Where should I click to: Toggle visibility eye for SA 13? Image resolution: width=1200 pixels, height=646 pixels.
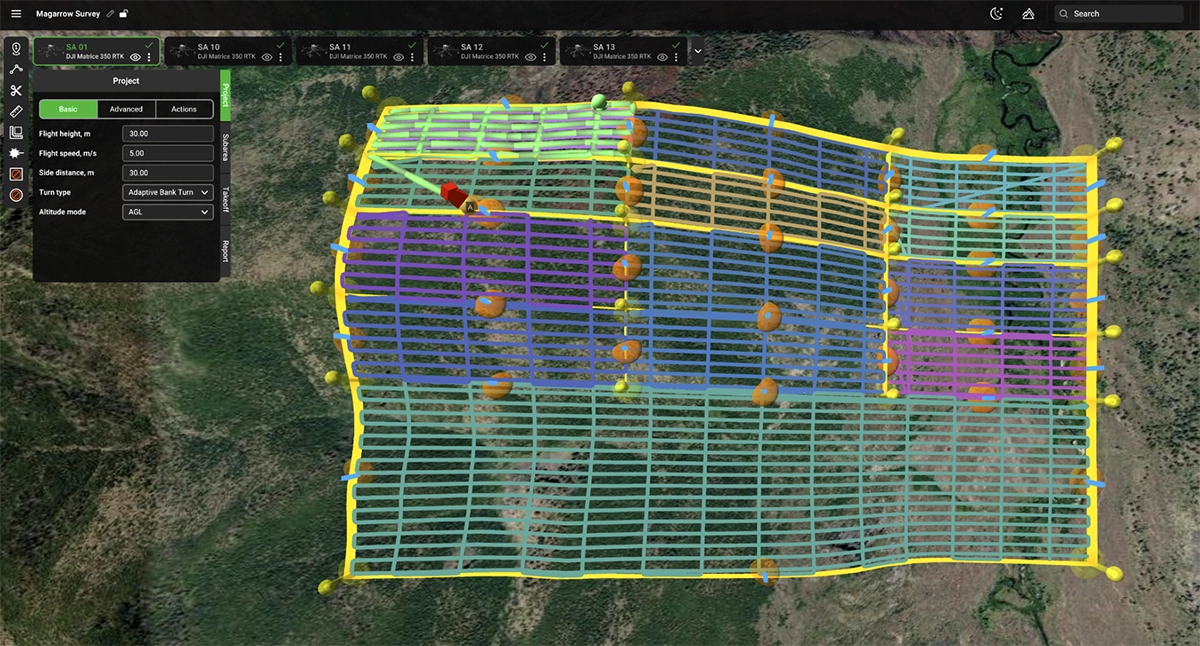(662, 58)
